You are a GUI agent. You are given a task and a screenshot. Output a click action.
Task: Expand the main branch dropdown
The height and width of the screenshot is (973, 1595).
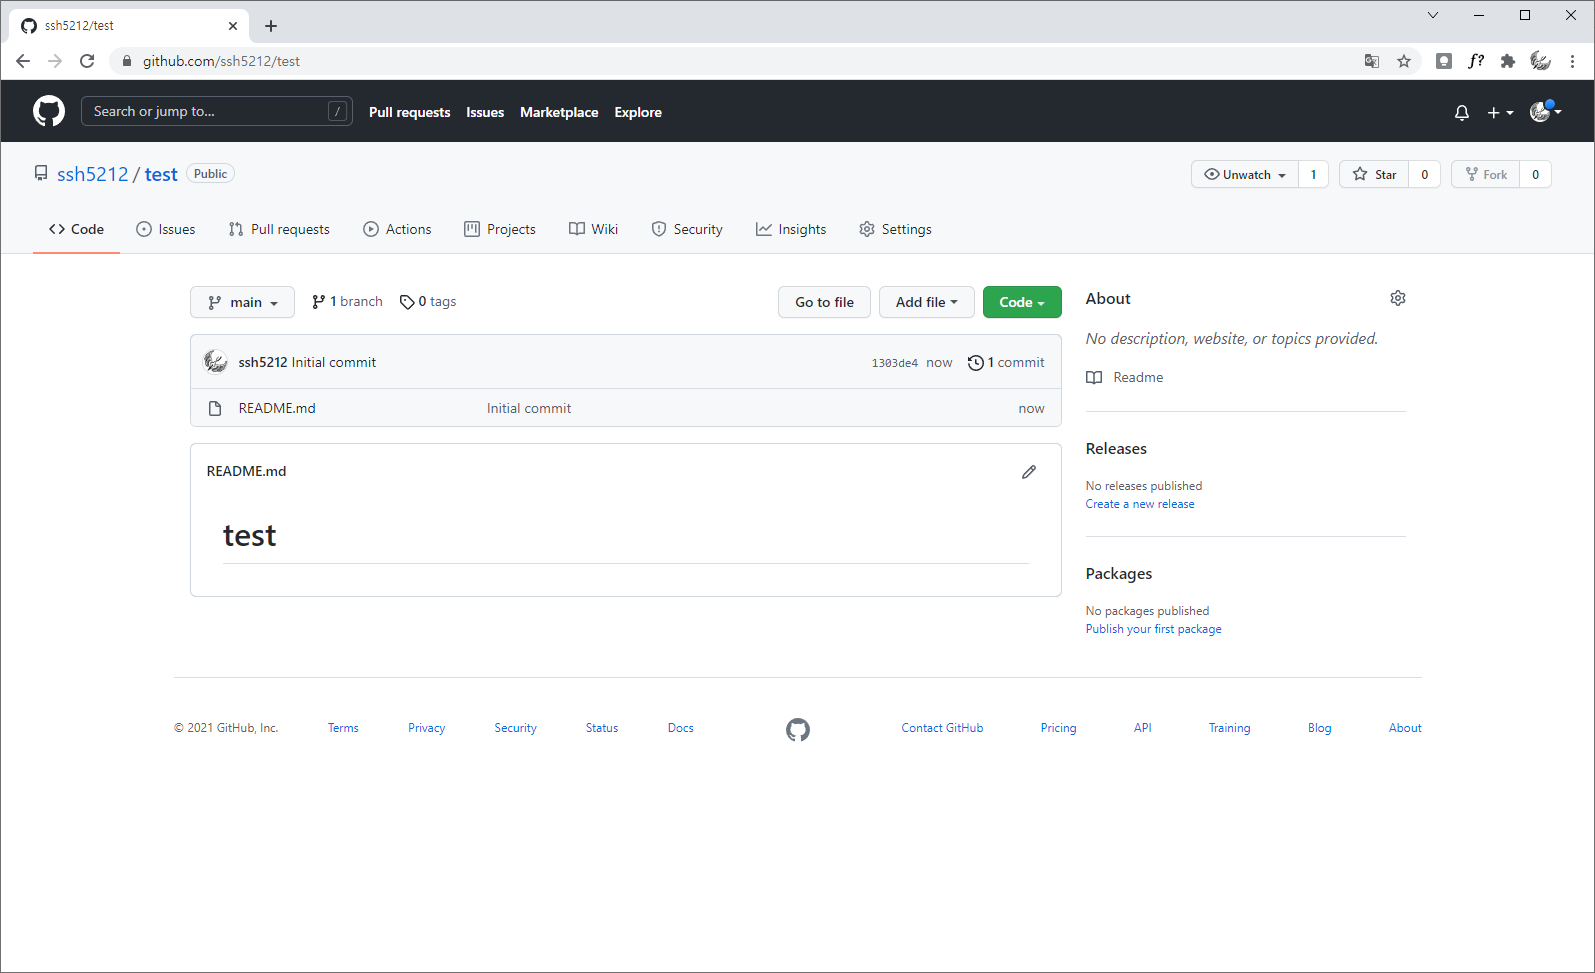pos(242,302)
